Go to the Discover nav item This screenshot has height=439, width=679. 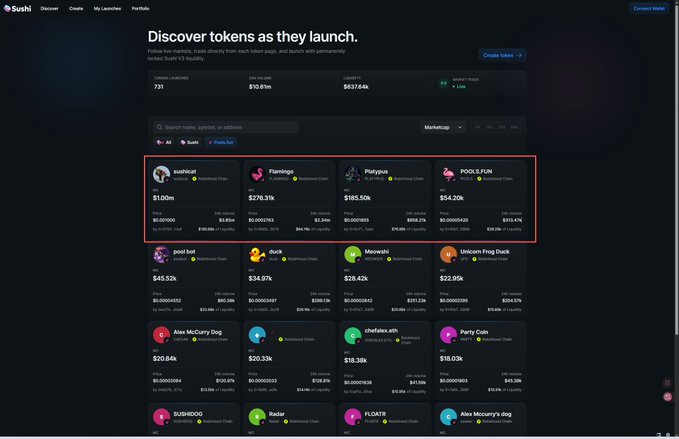49,8
